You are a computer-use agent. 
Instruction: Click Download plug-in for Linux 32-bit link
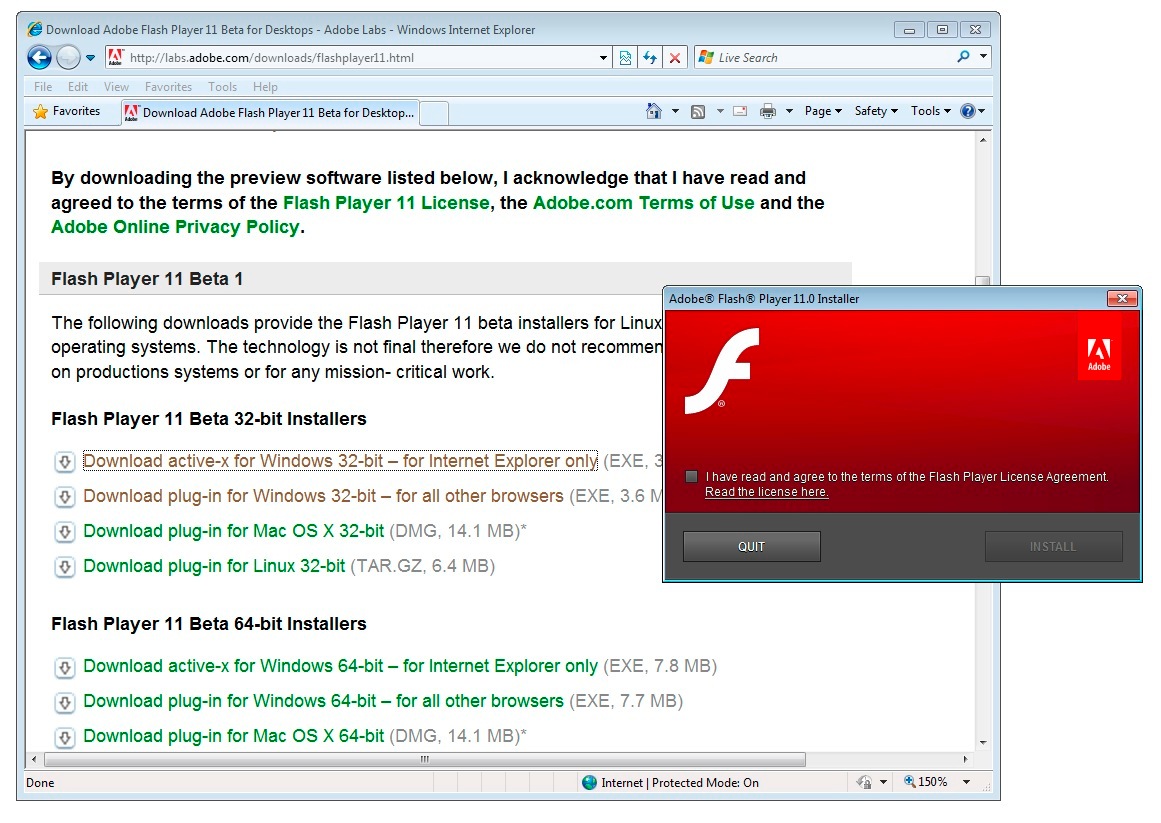(214, 566)
